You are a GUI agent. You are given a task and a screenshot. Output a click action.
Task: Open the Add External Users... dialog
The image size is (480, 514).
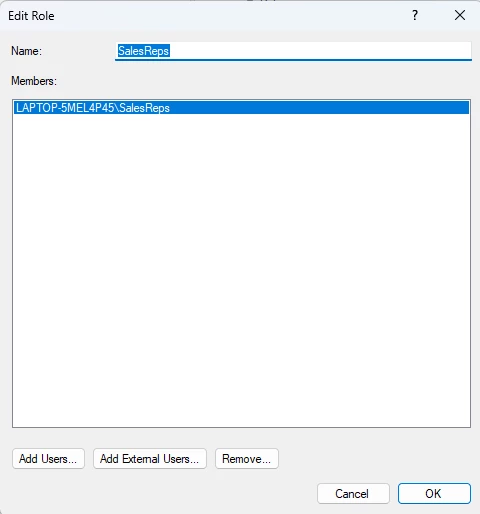(x=150, y=459)
